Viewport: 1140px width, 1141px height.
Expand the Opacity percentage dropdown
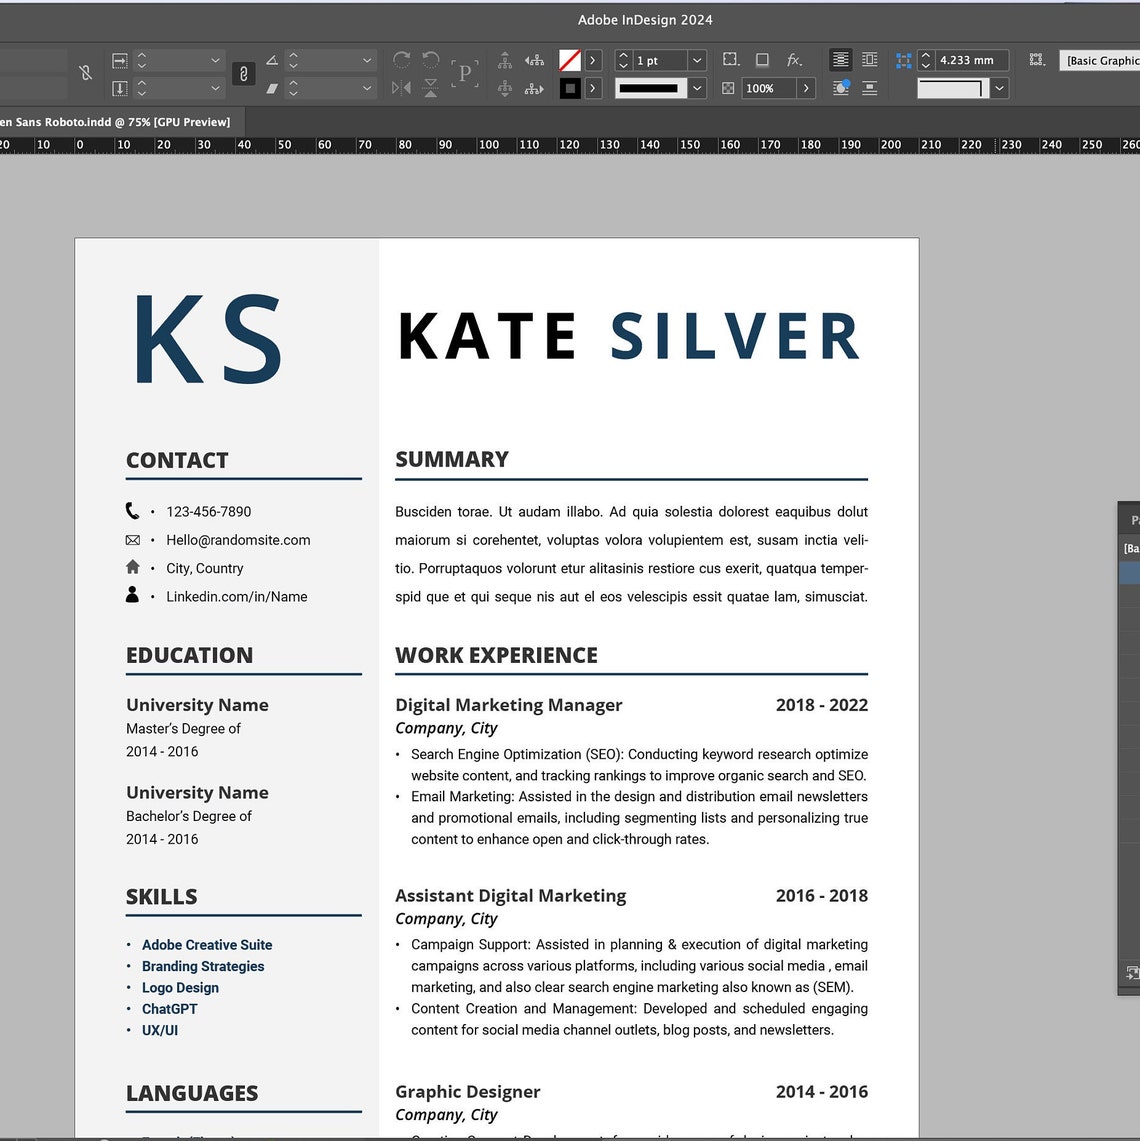click(806, 88)
